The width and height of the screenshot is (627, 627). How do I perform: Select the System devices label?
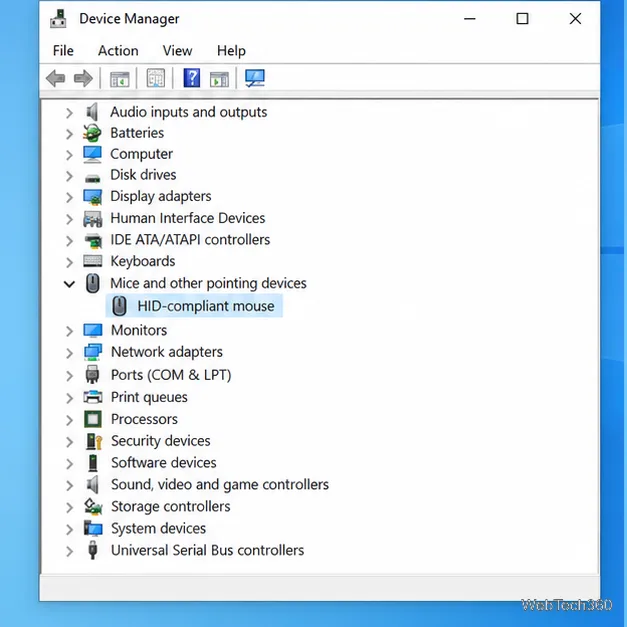click(x=158, y=529)
